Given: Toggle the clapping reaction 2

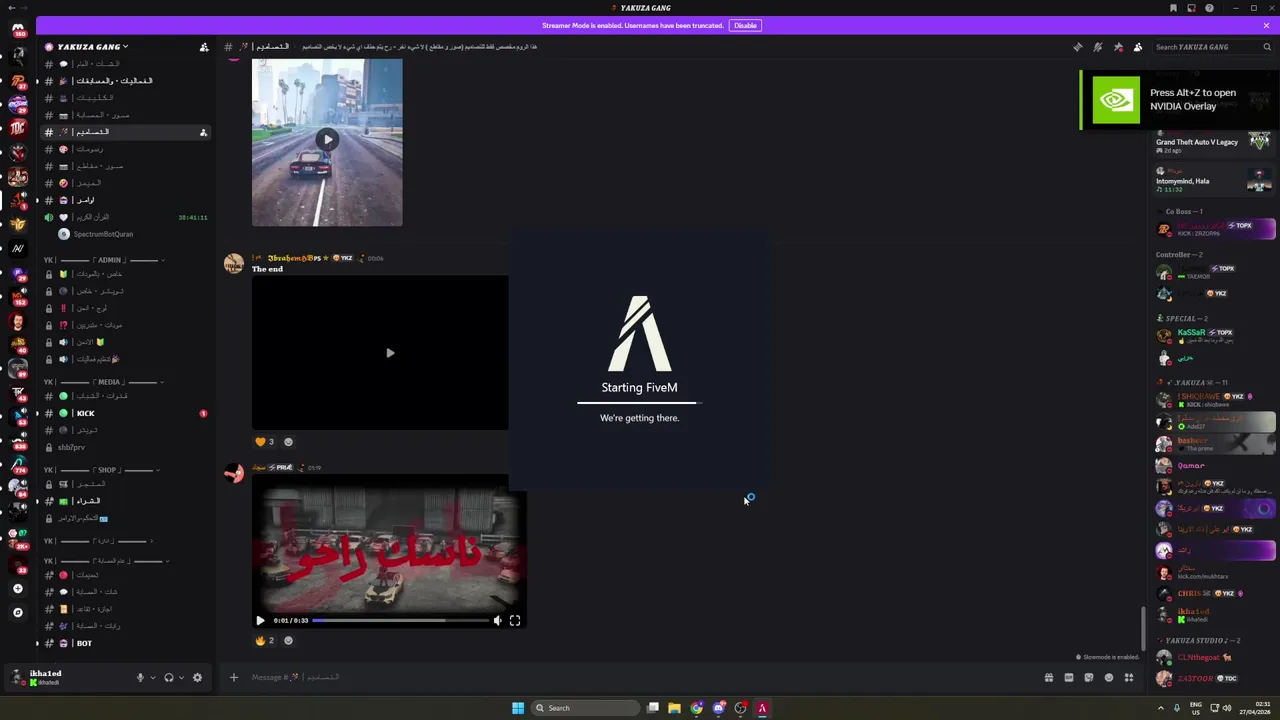Looking at the screenshot, I should [265, 640].
